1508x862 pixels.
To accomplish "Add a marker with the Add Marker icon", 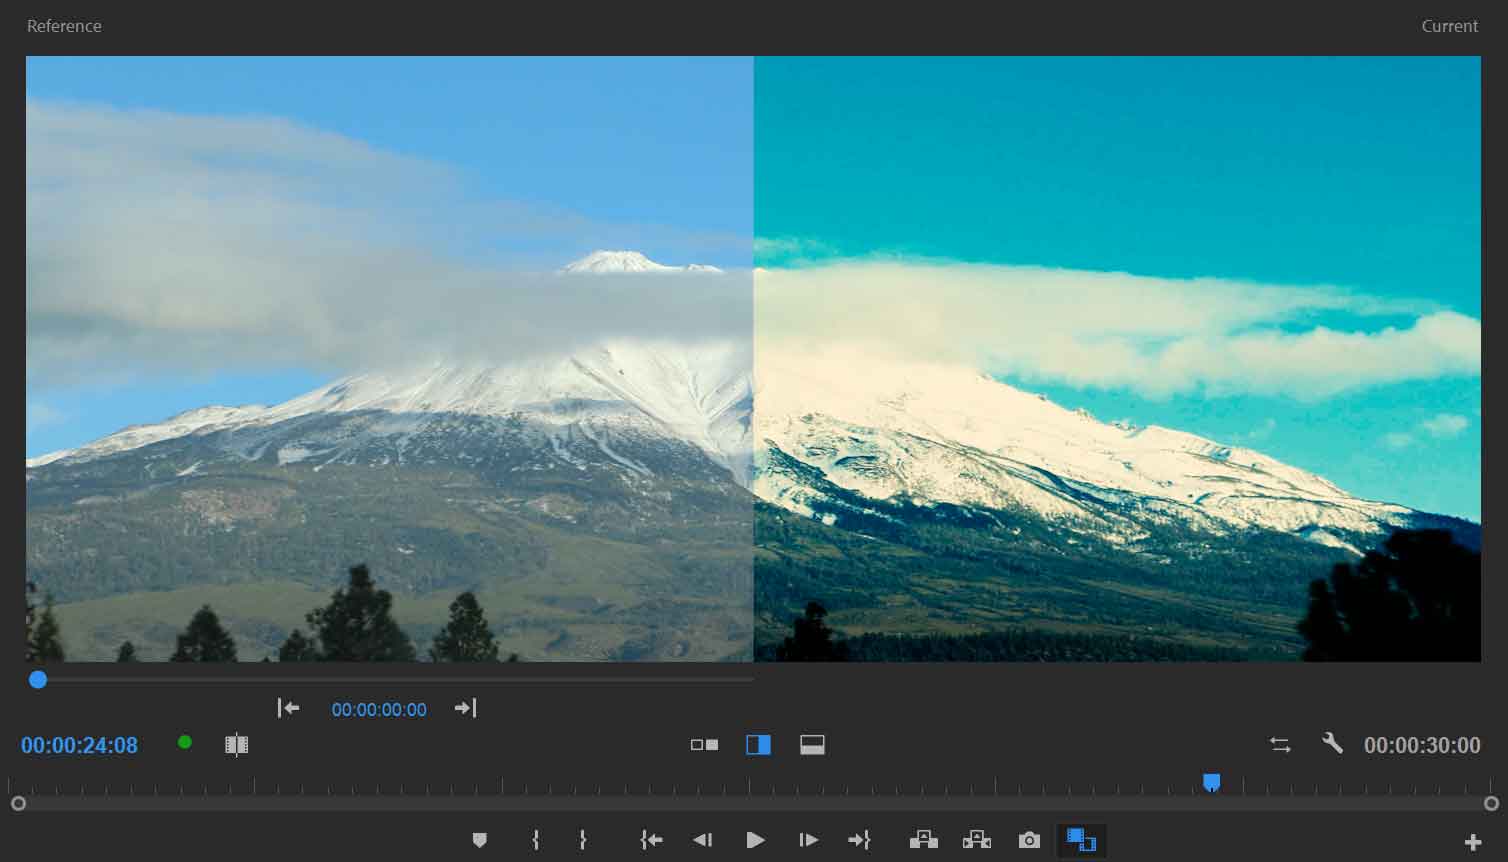I will click(480, 840).
